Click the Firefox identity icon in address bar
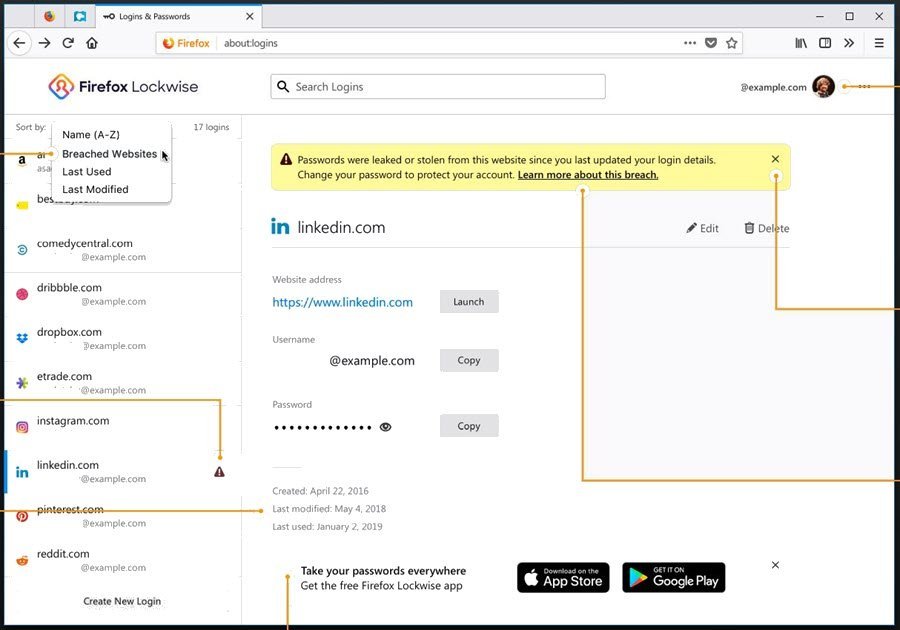The height and width of the screenshot is (630, 900). (186, 43)
